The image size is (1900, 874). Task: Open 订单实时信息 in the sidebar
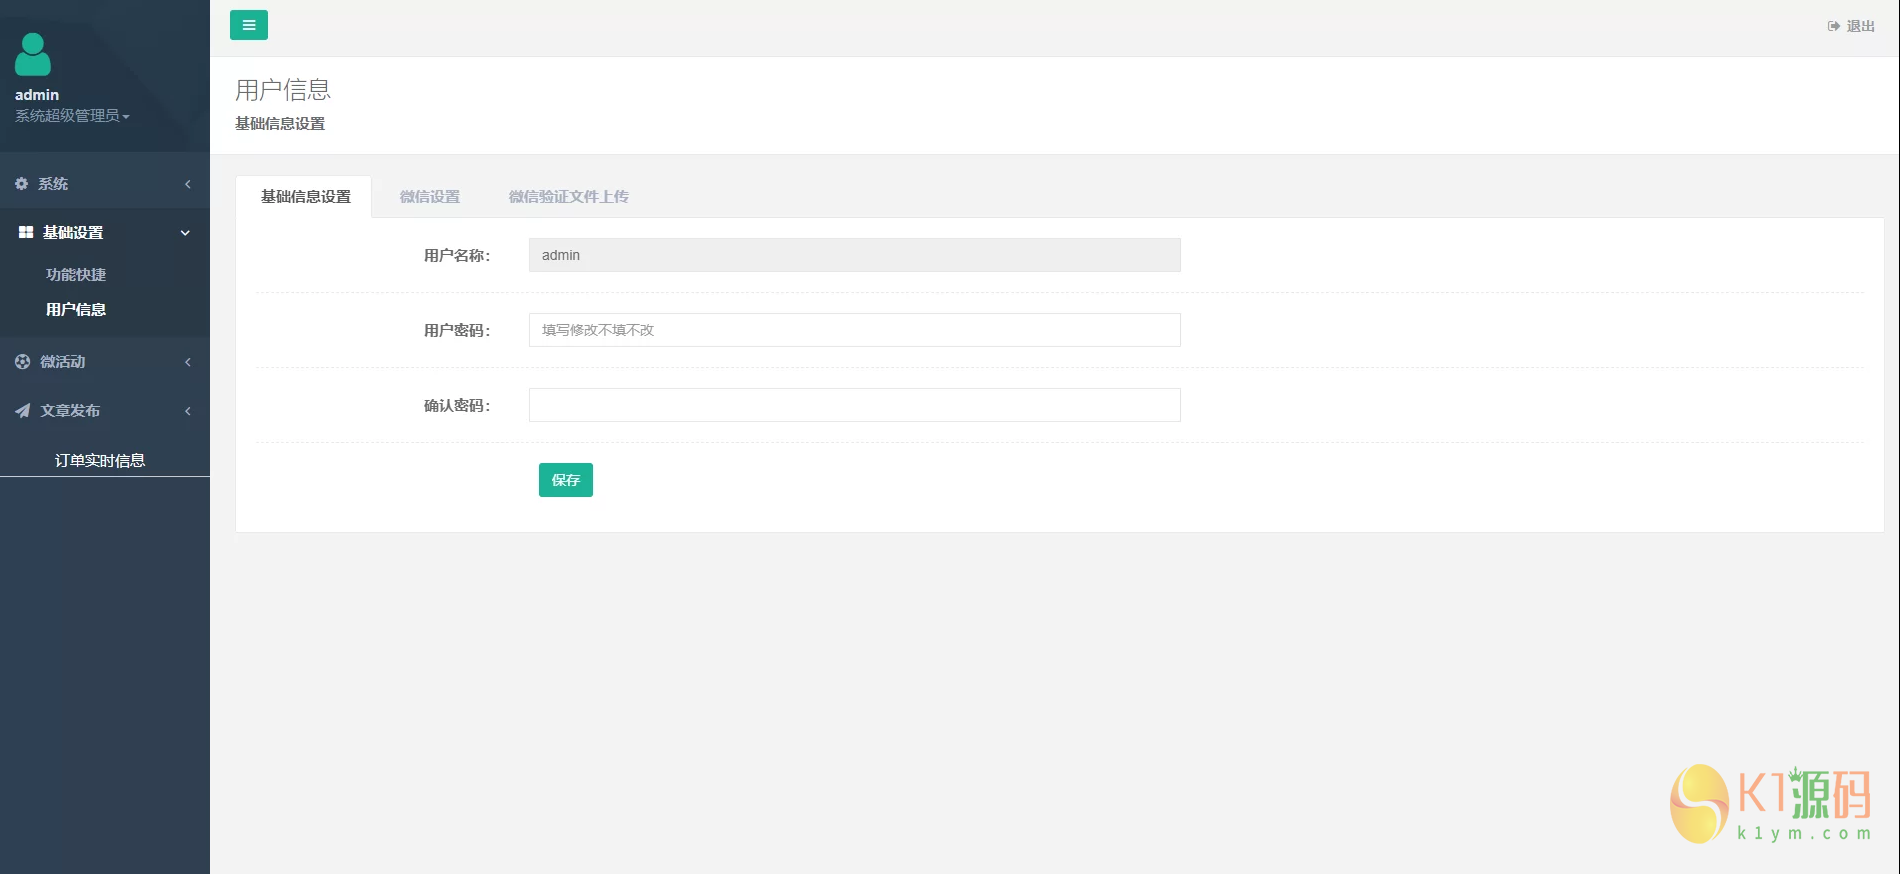tap(100, 460)
